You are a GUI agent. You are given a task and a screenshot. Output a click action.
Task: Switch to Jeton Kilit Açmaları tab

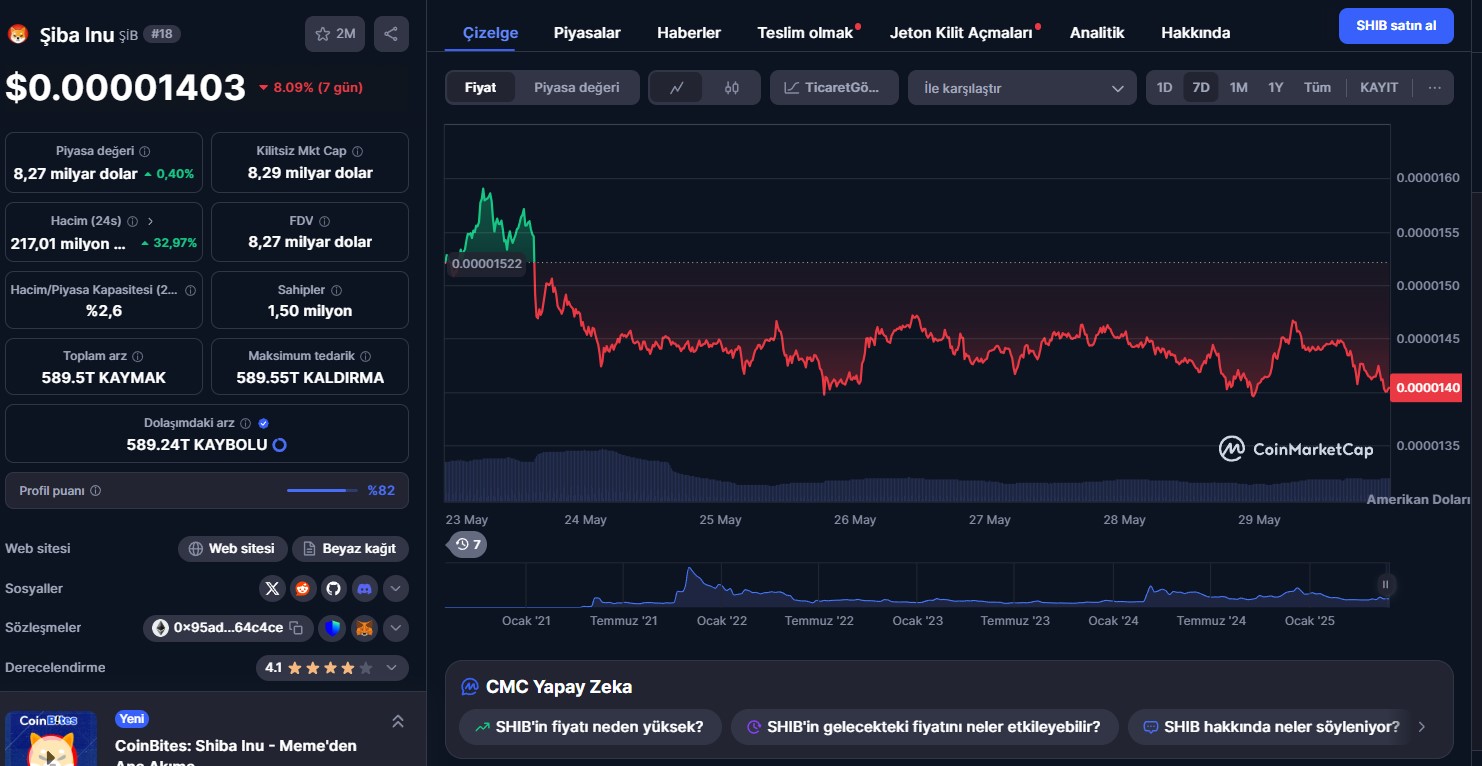coord(962,33)
